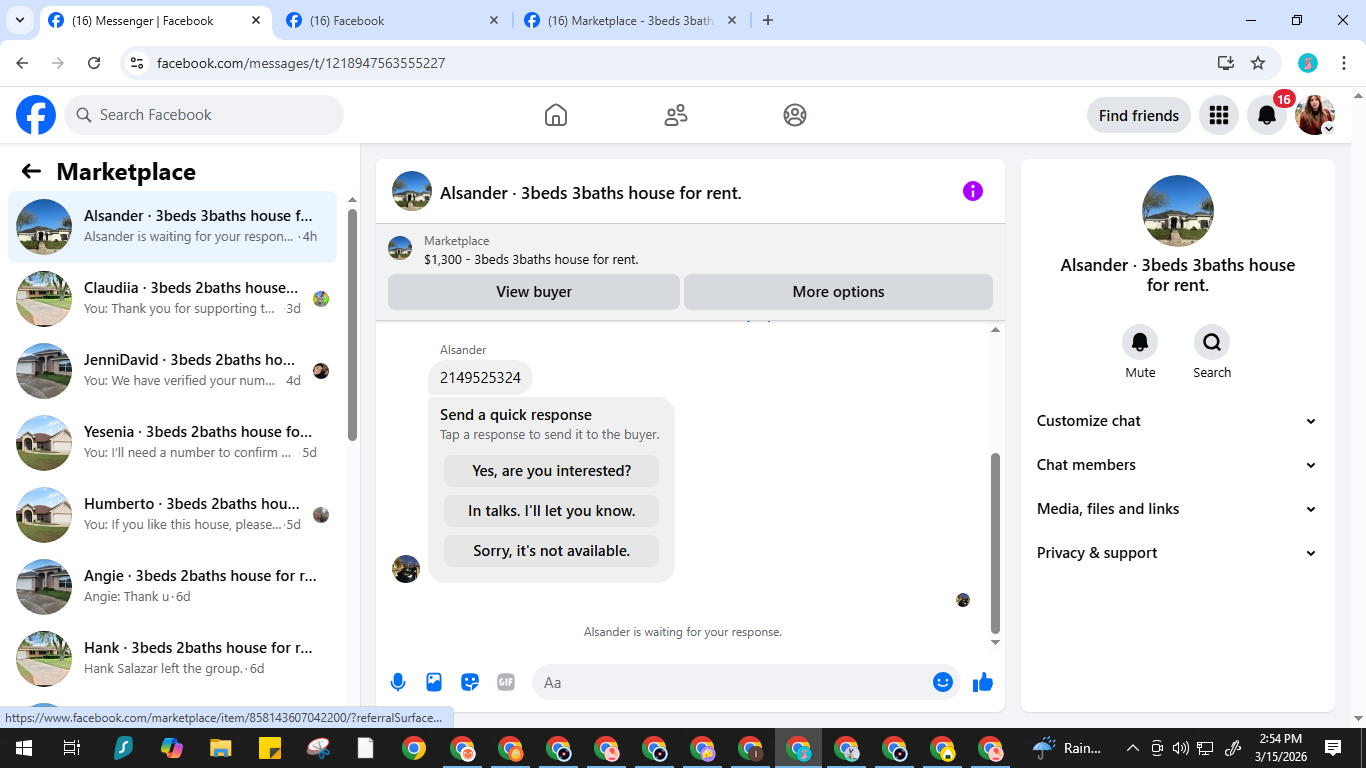The image size is (1366, 768).
Task: Open the Windows Start menu
Action: pyautogui.click(x=23, y=748)
